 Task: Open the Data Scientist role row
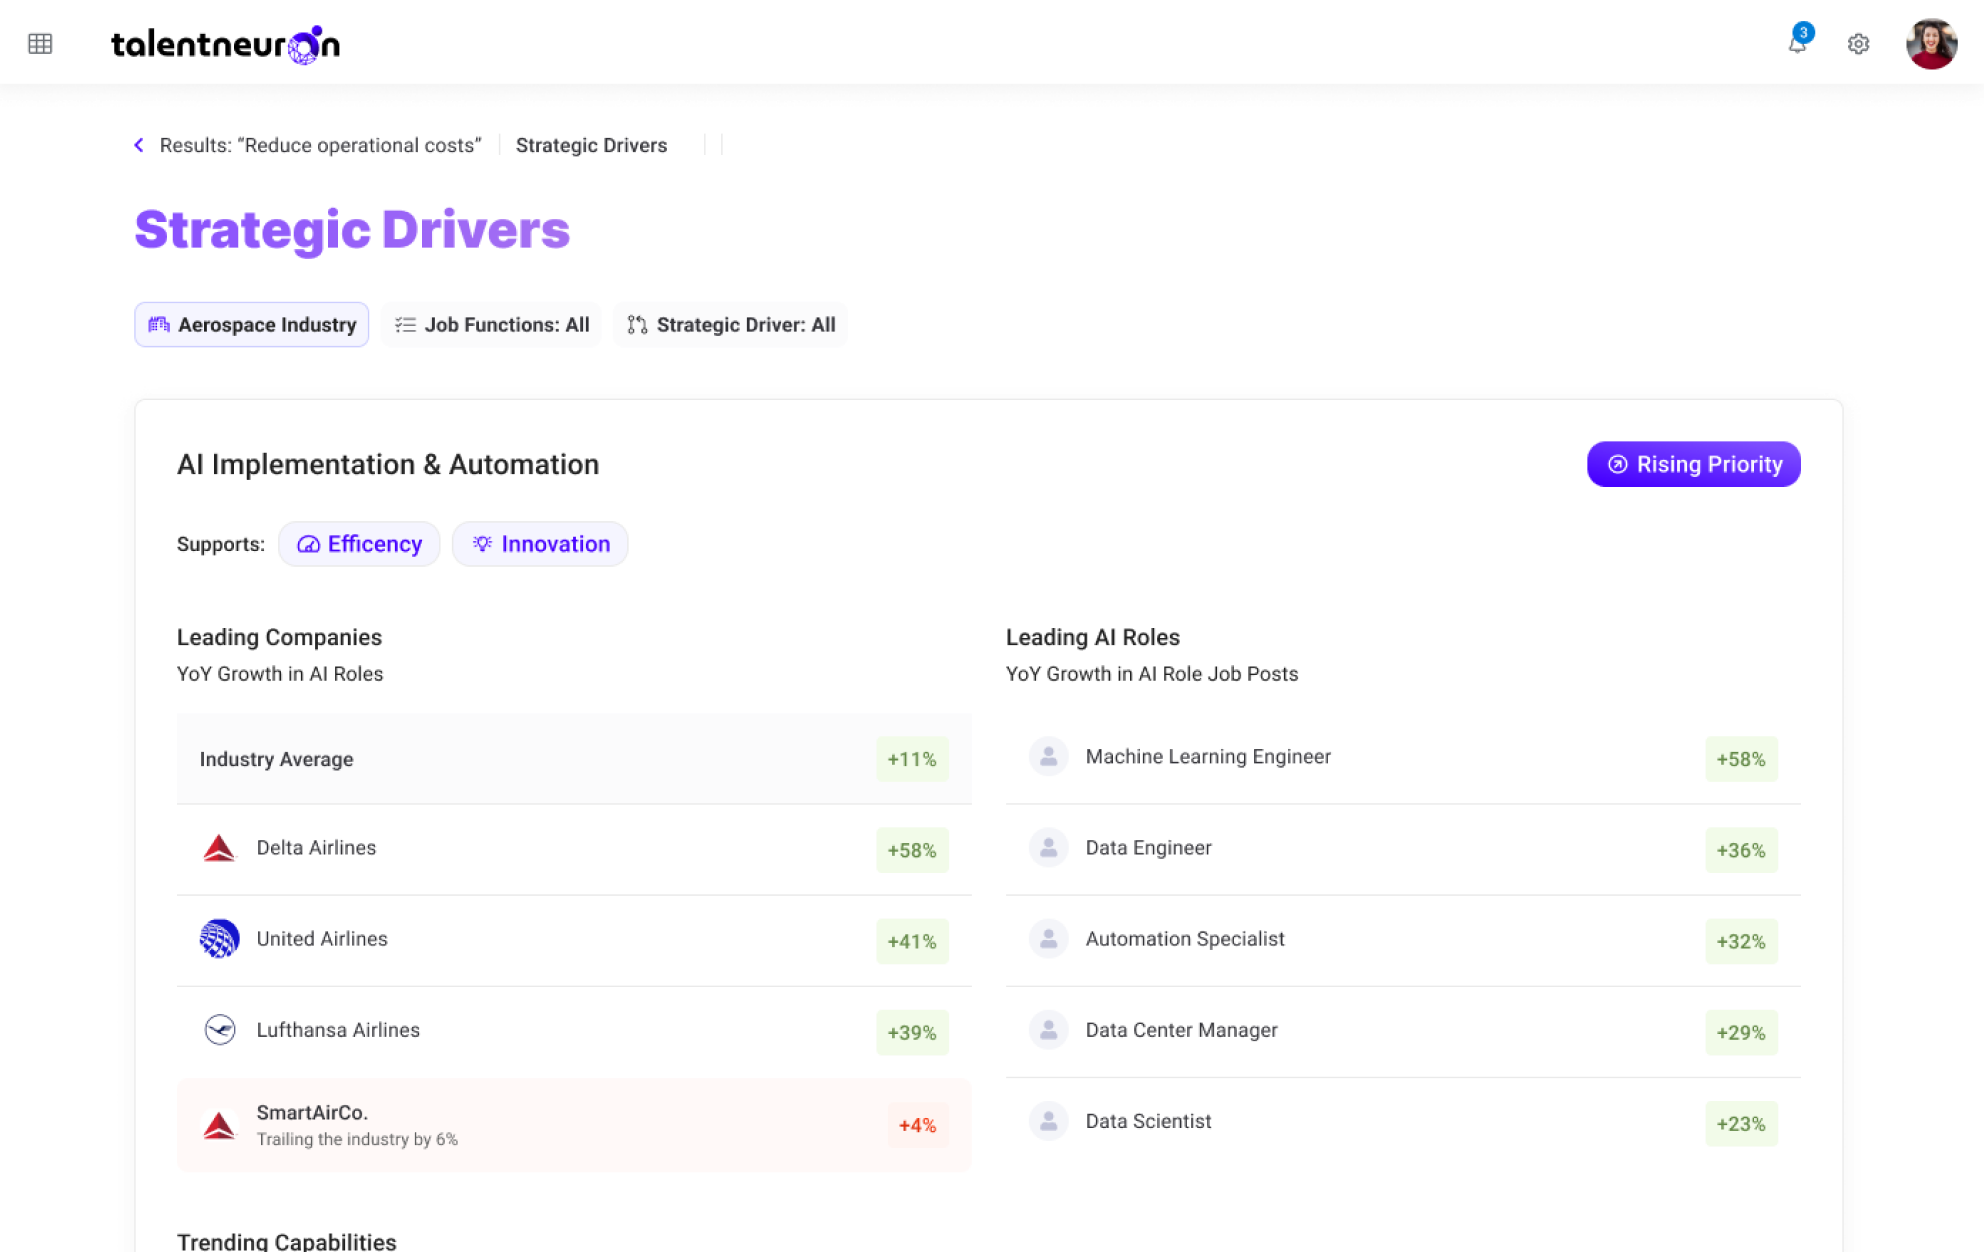coord(1402,1122)
